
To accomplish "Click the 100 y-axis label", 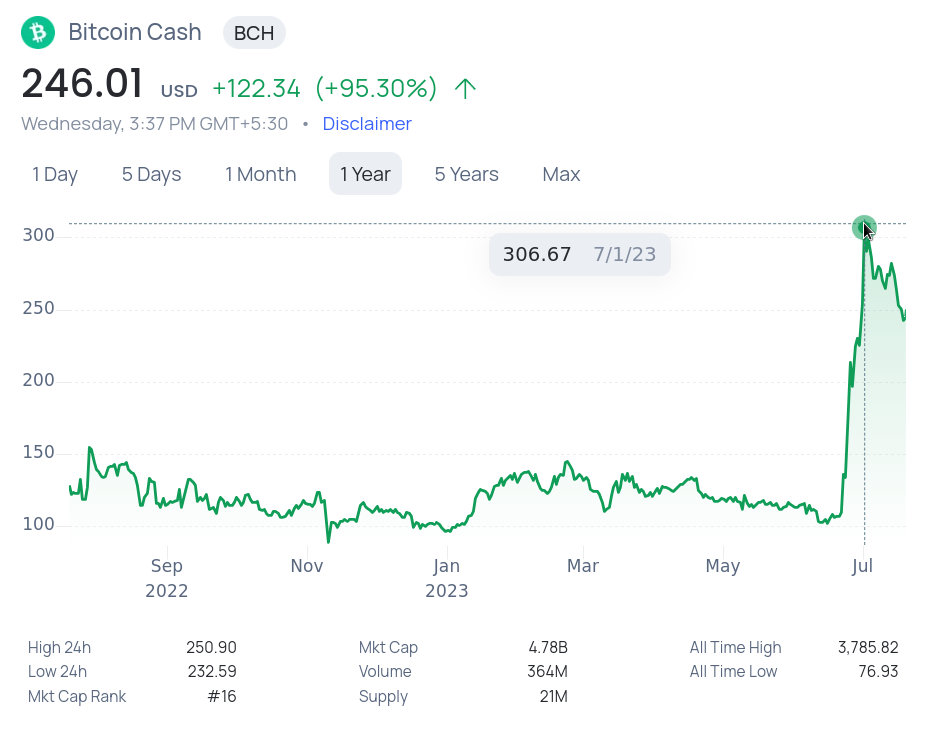I will [38, 525].
